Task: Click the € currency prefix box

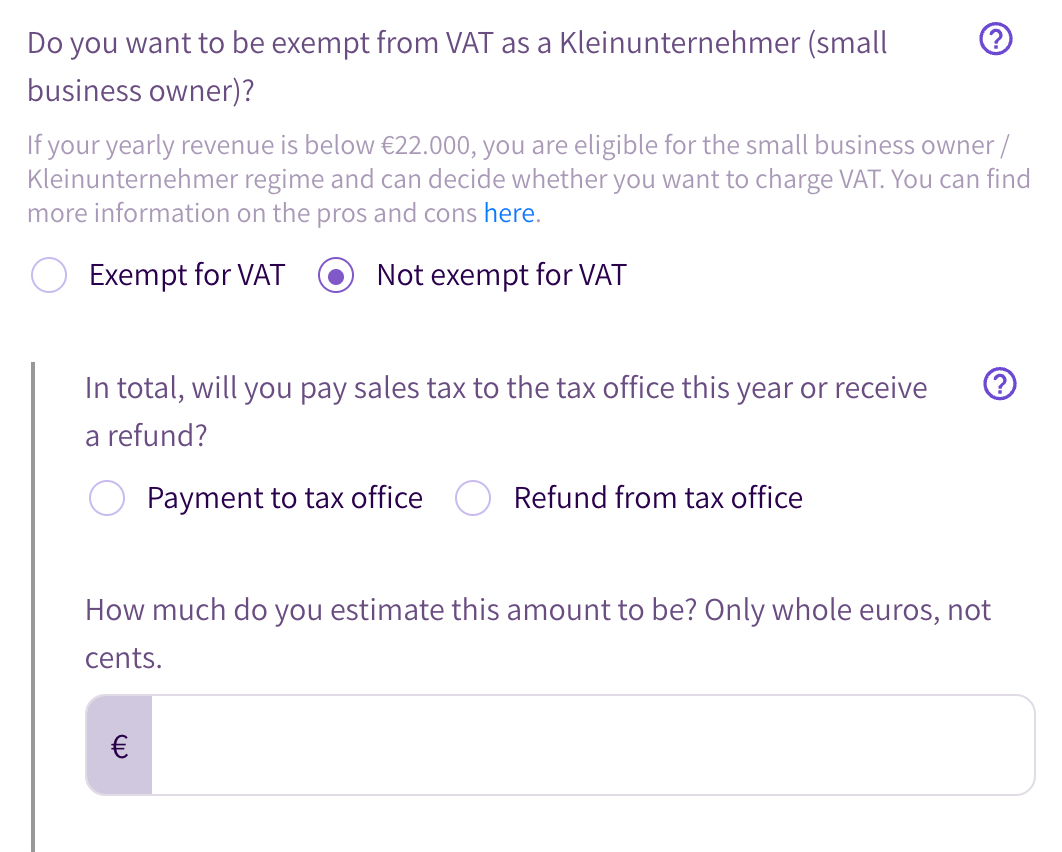Action: [119, 746]
